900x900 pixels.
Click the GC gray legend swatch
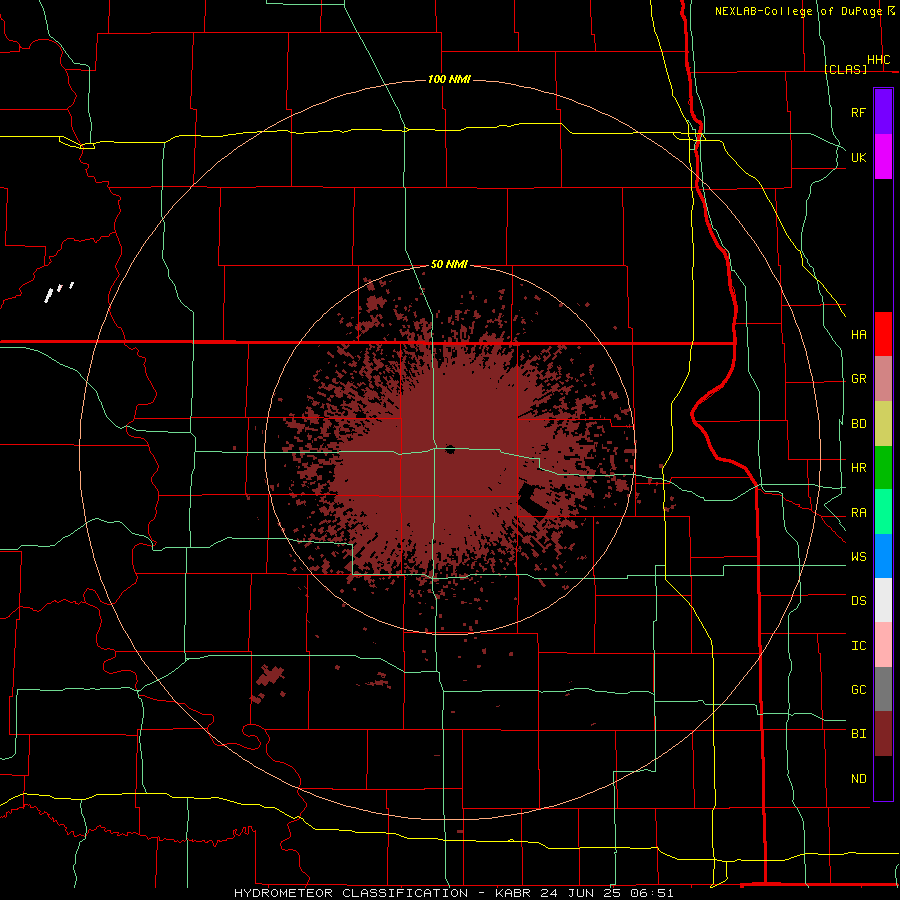tap(883, 689)
